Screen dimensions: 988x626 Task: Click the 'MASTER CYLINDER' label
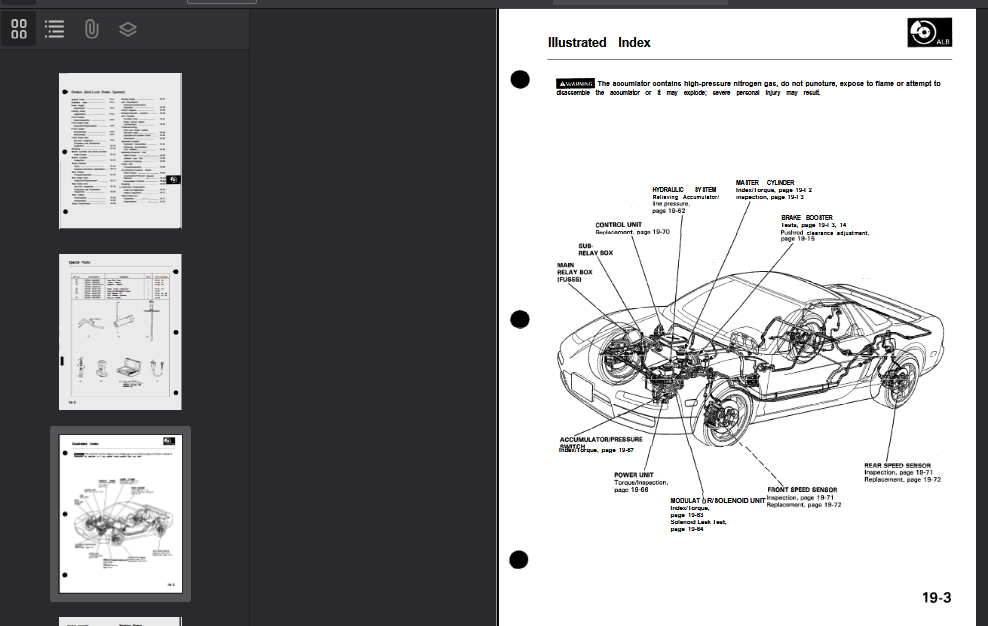tap(765, 183)
